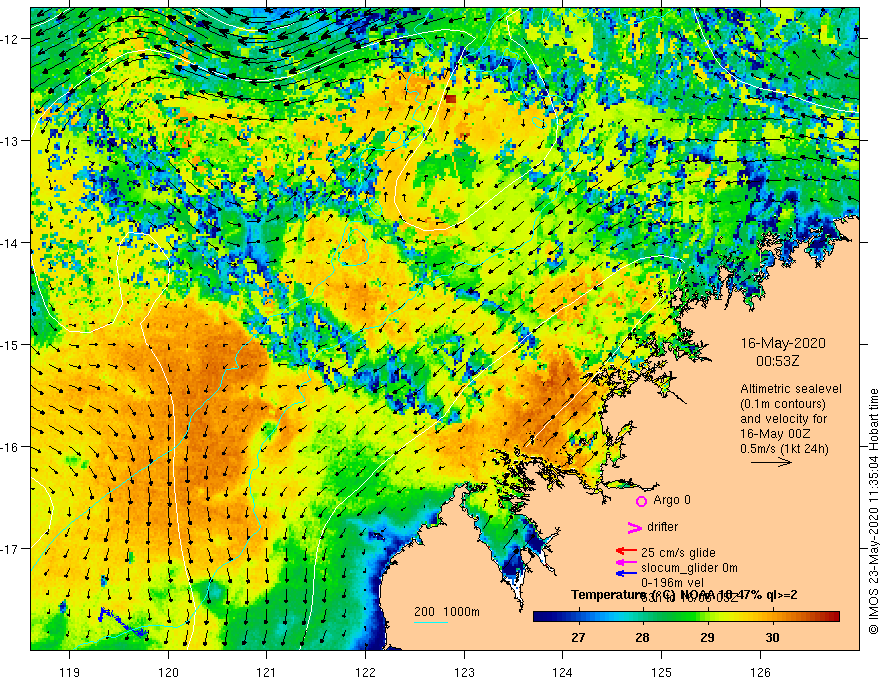Click longitude axis label 123
880x680 pixels.
464,673
